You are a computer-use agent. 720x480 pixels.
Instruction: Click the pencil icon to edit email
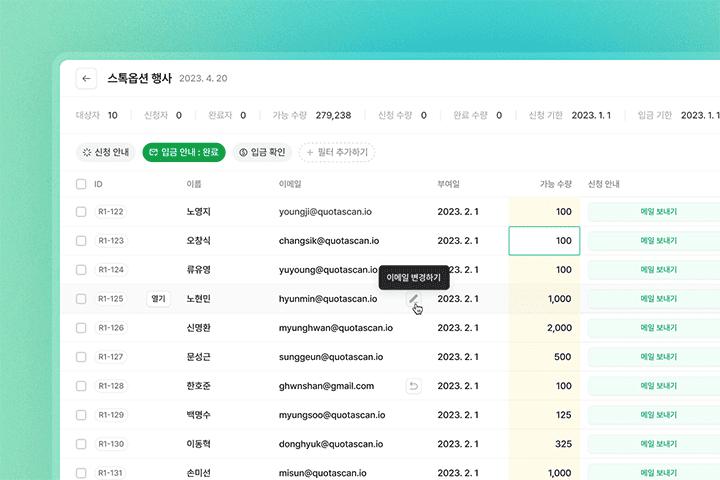pos(414,299)
